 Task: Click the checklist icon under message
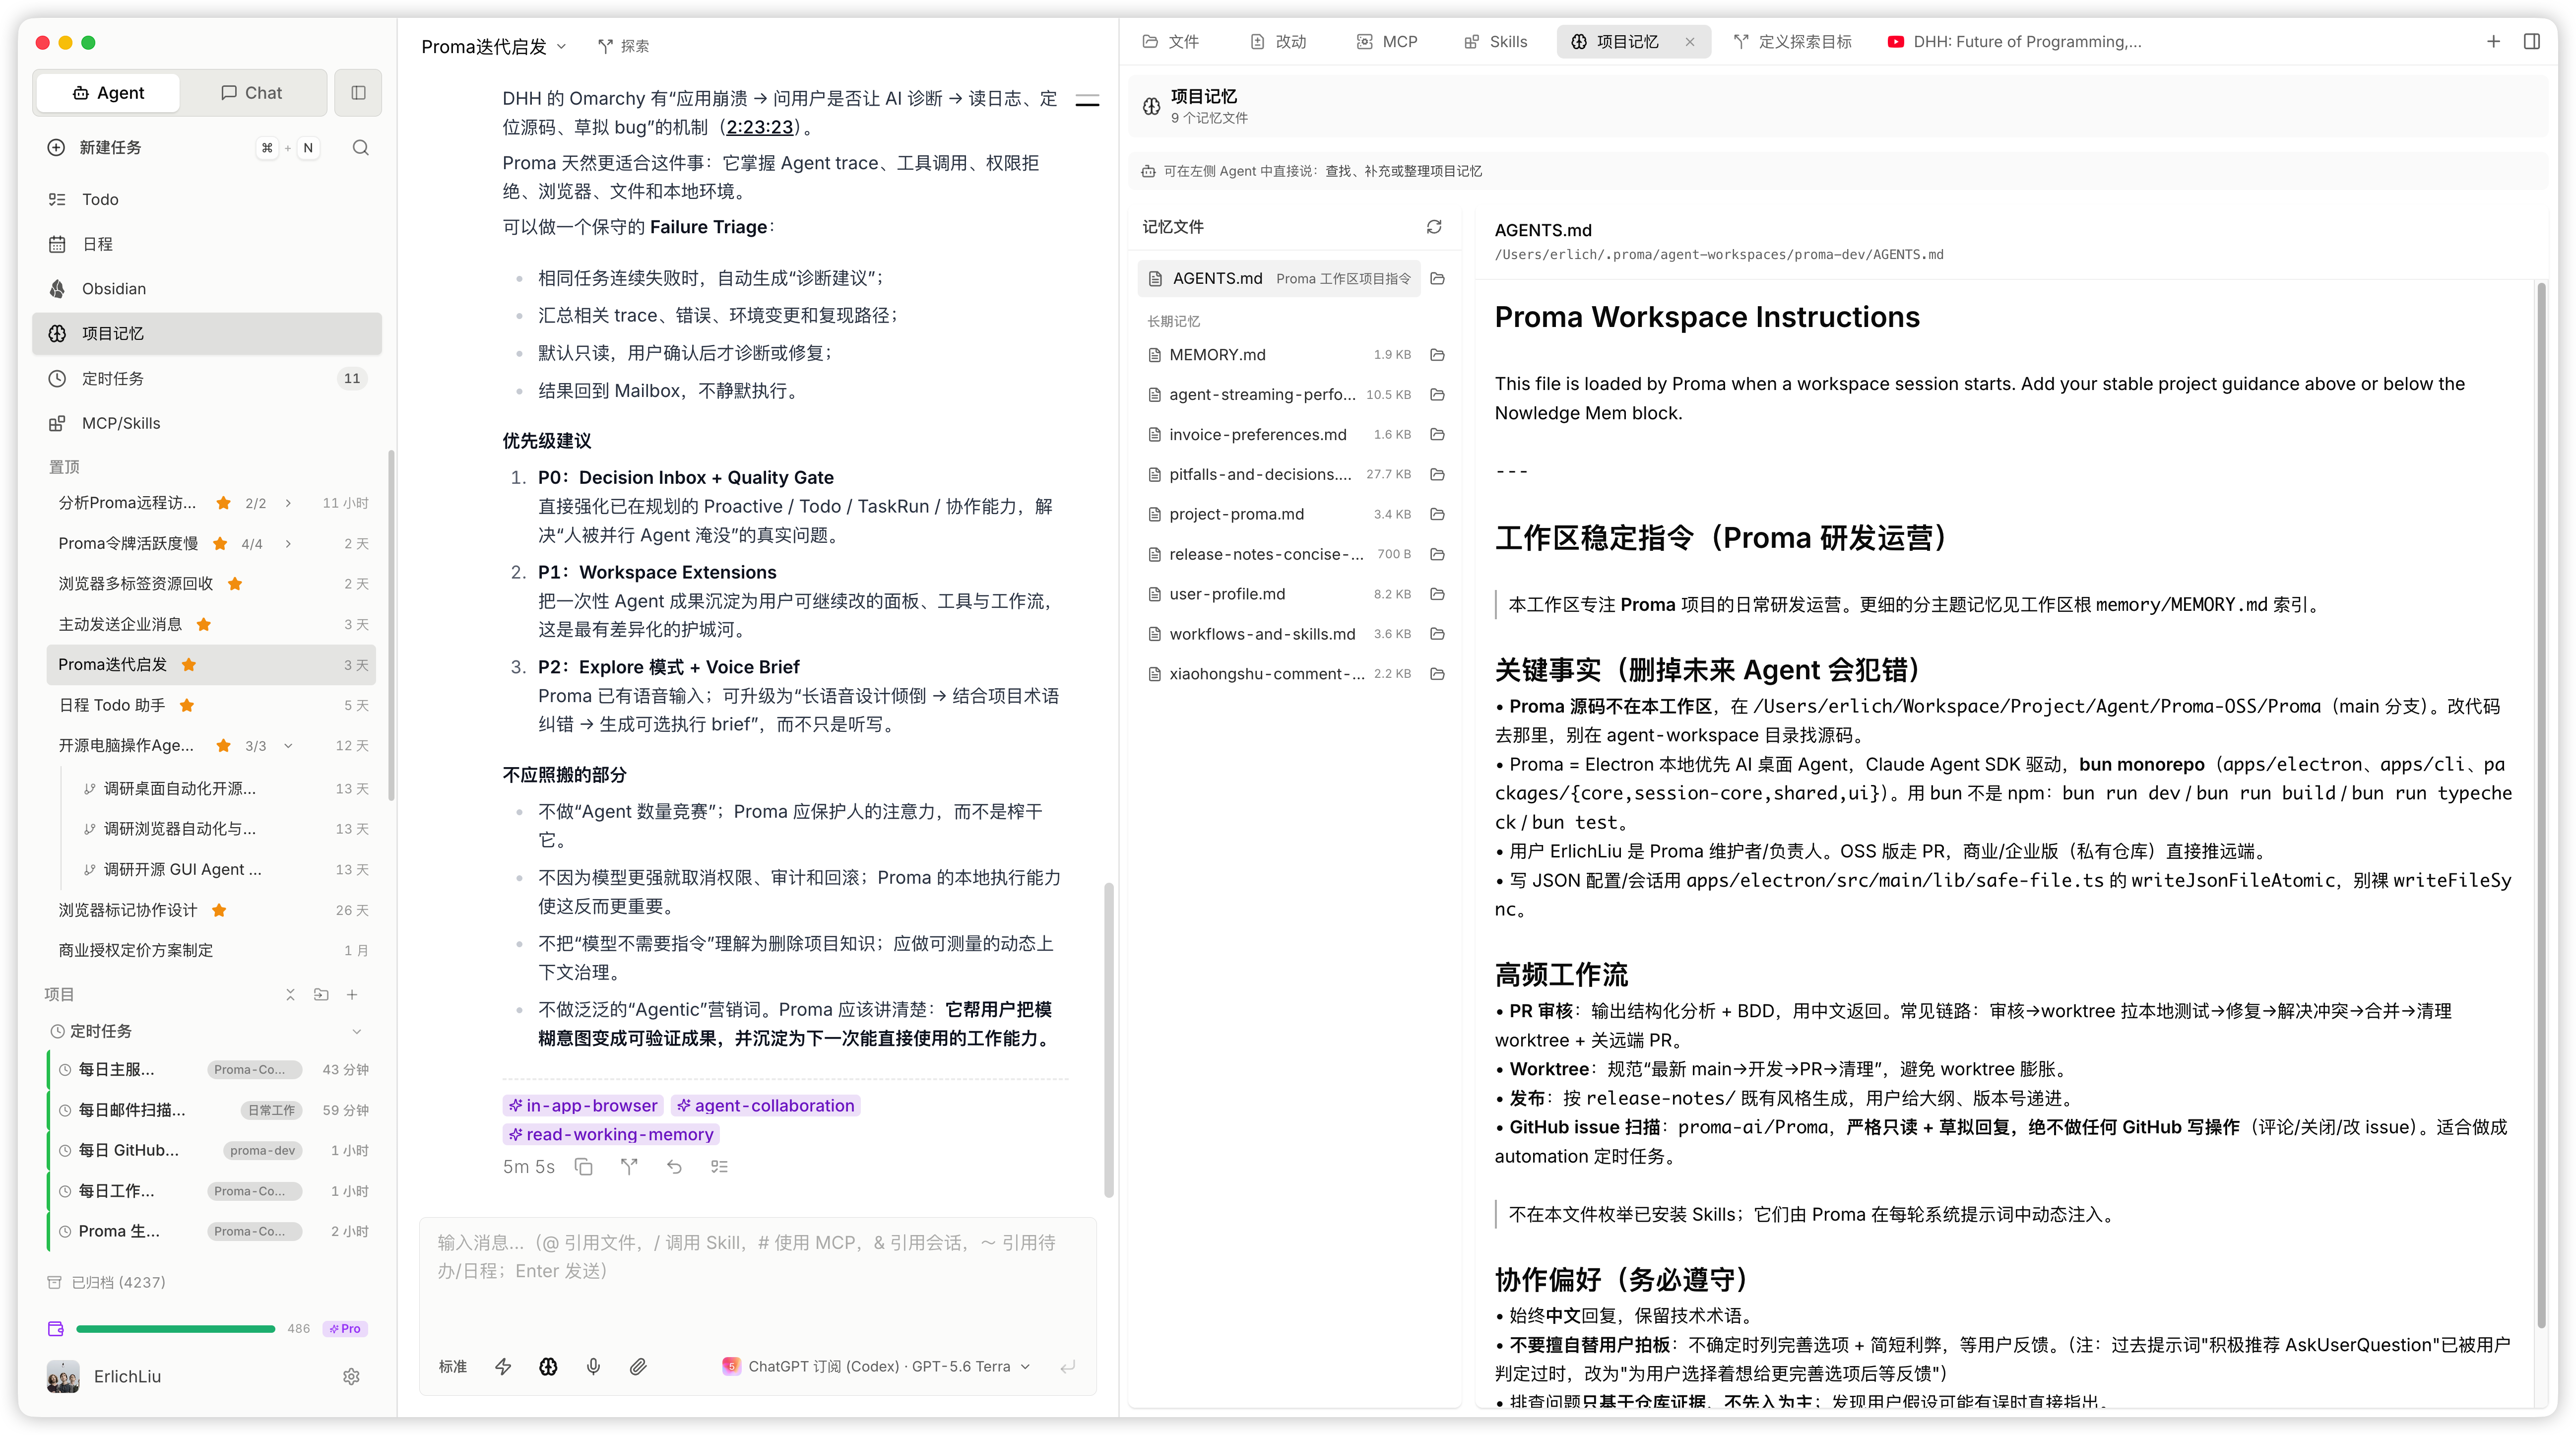click(719, 1167)
